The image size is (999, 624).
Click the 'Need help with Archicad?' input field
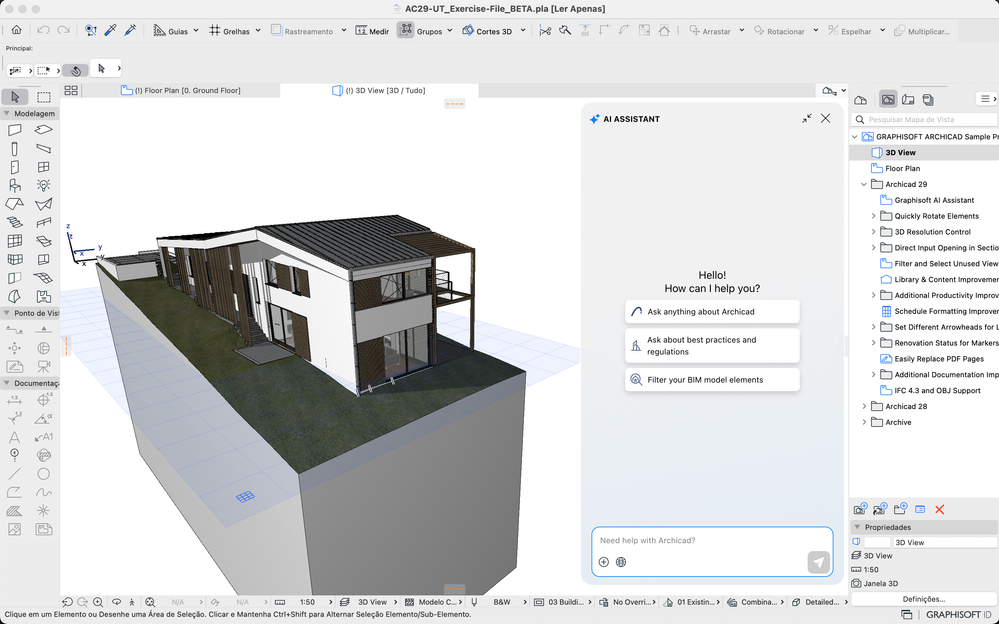coord(700,541)
